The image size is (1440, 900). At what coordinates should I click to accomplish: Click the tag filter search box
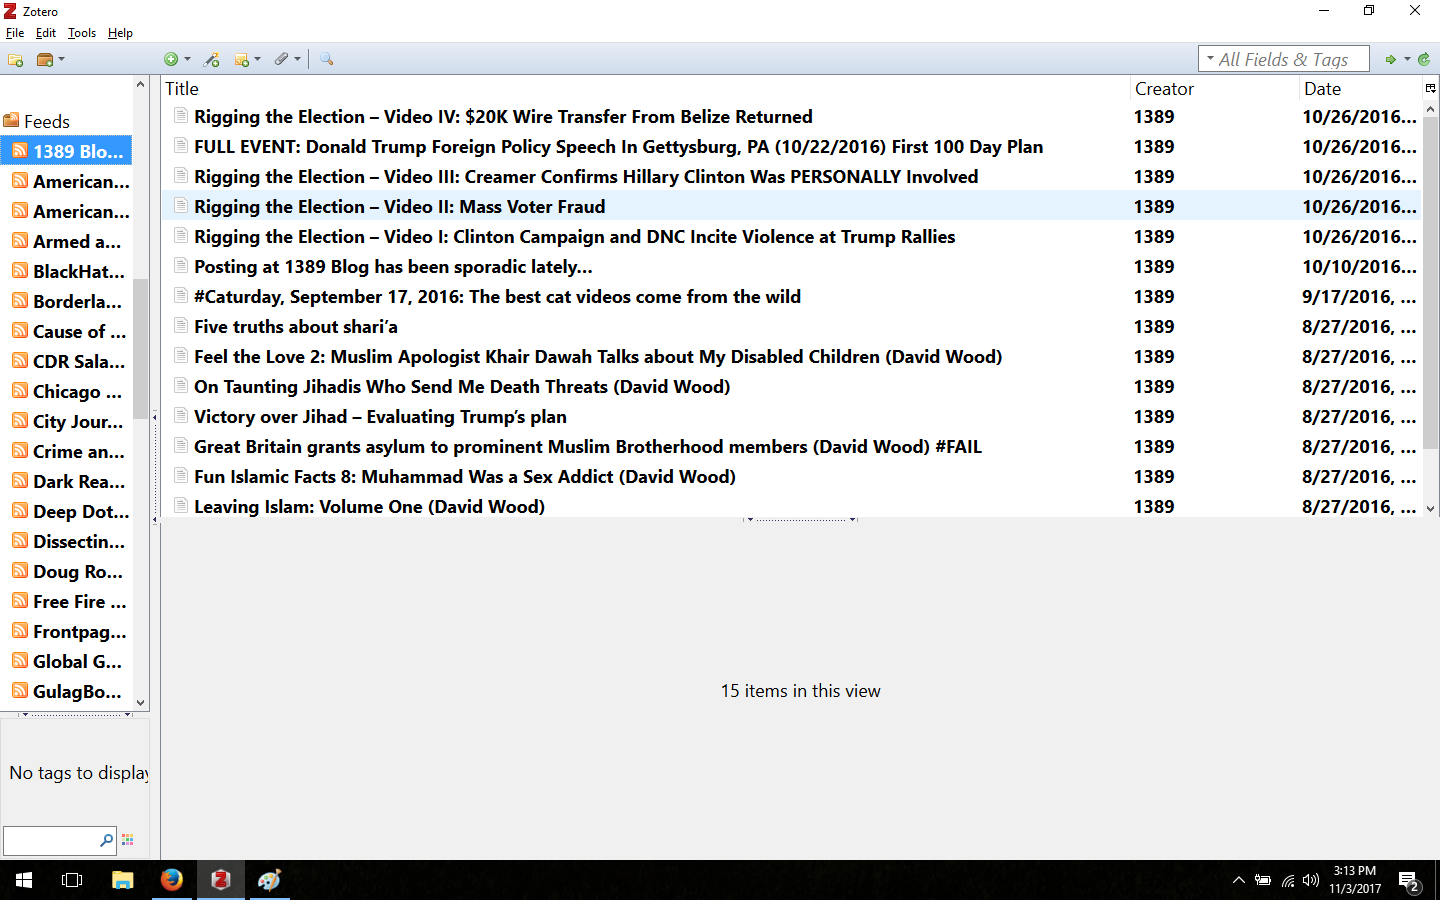pos(59,841)
